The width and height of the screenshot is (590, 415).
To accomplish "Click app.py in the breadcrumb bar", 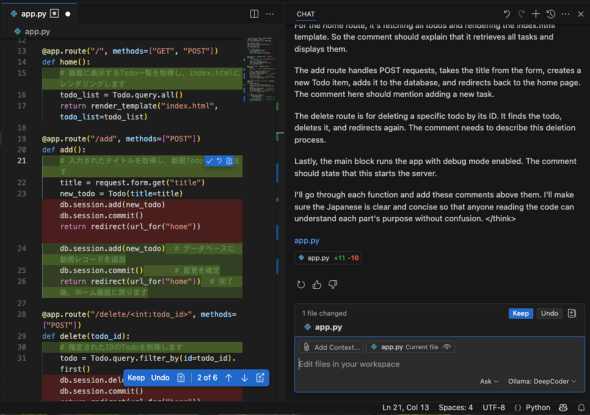I will pyautogui.click(x=32, y=32).
